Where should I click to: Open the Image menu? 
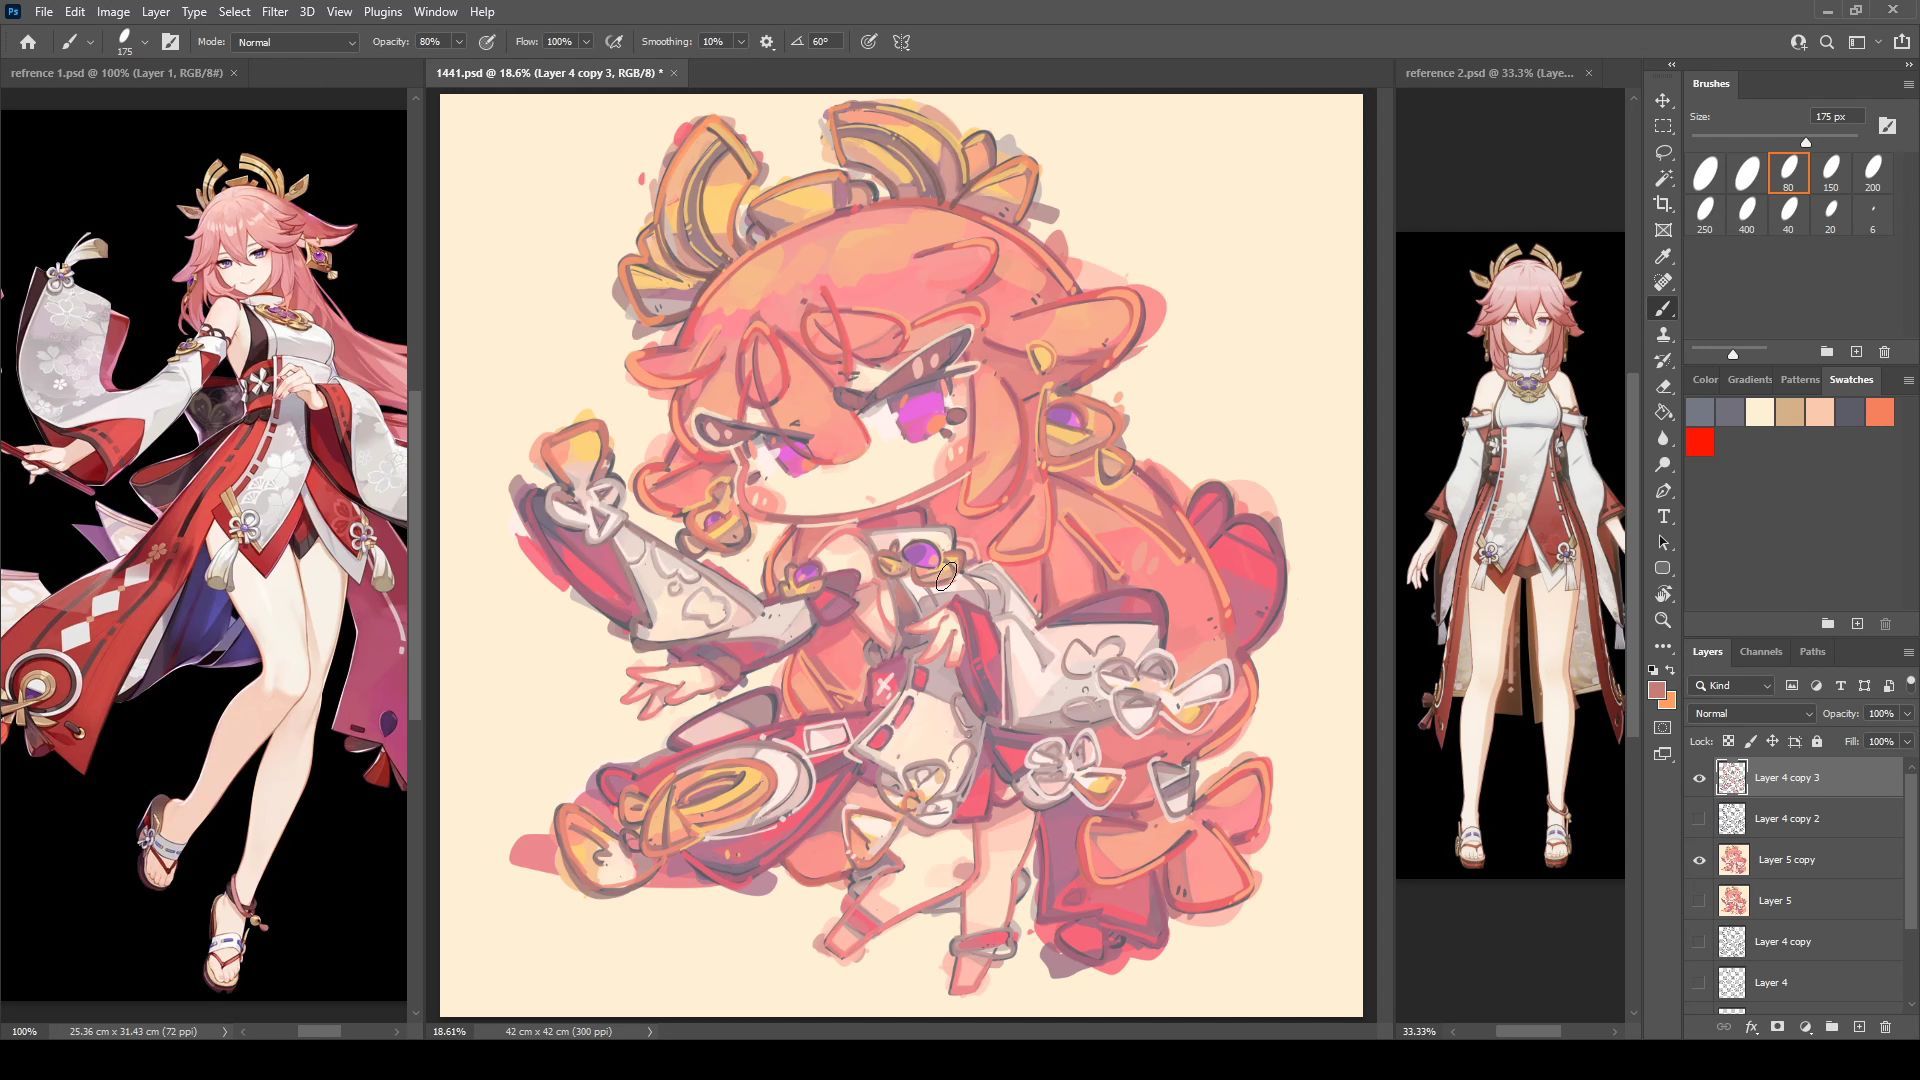113,12
